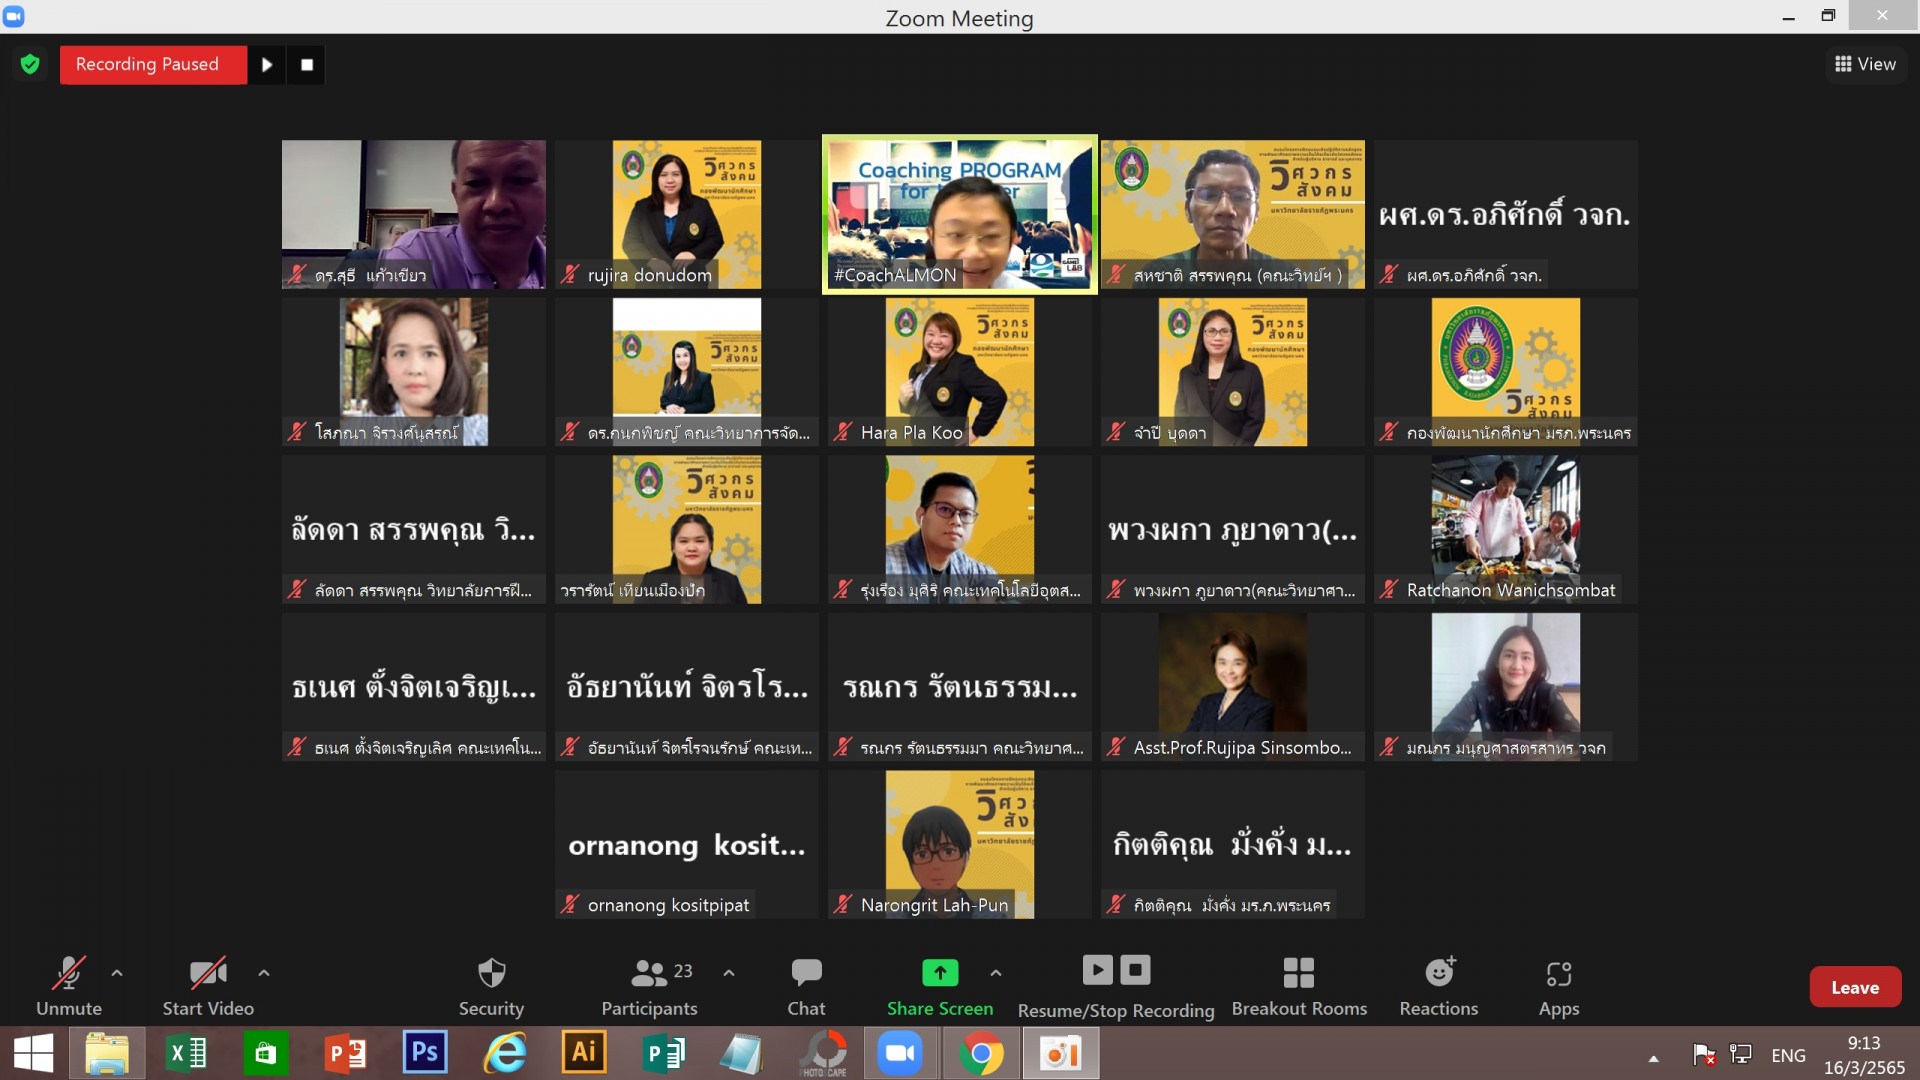Expand the share options arrow beside Share Screen
The image size is (1920, 1080).
[x=996, y=972]
